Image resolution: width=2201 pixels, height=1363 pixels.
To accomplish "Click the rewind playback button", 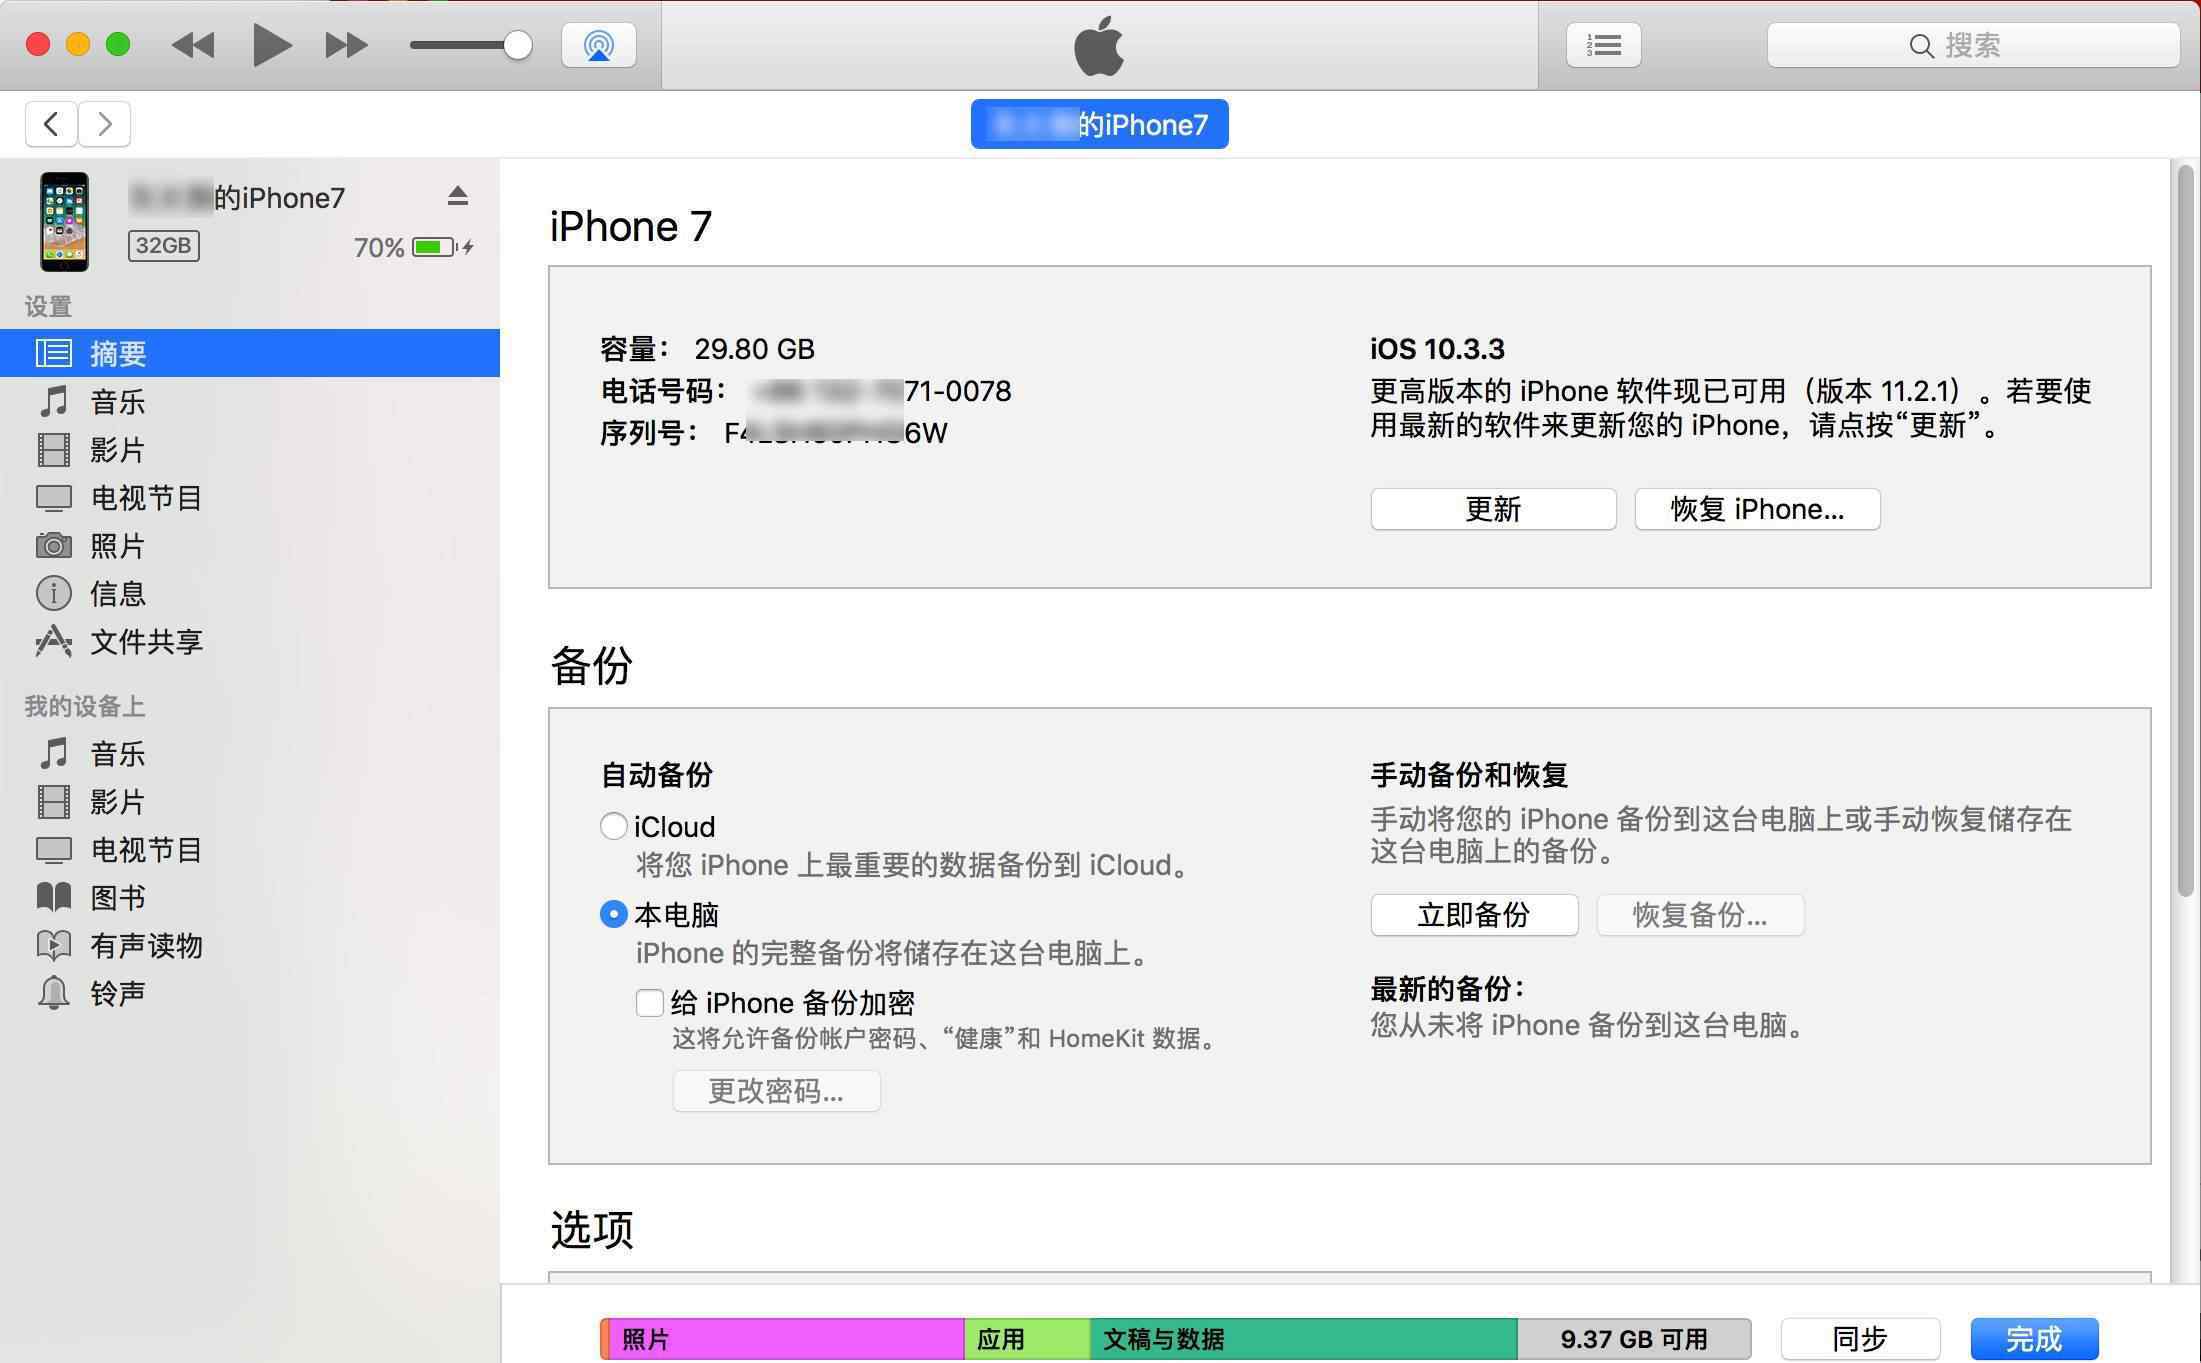I will click(193, 45).
